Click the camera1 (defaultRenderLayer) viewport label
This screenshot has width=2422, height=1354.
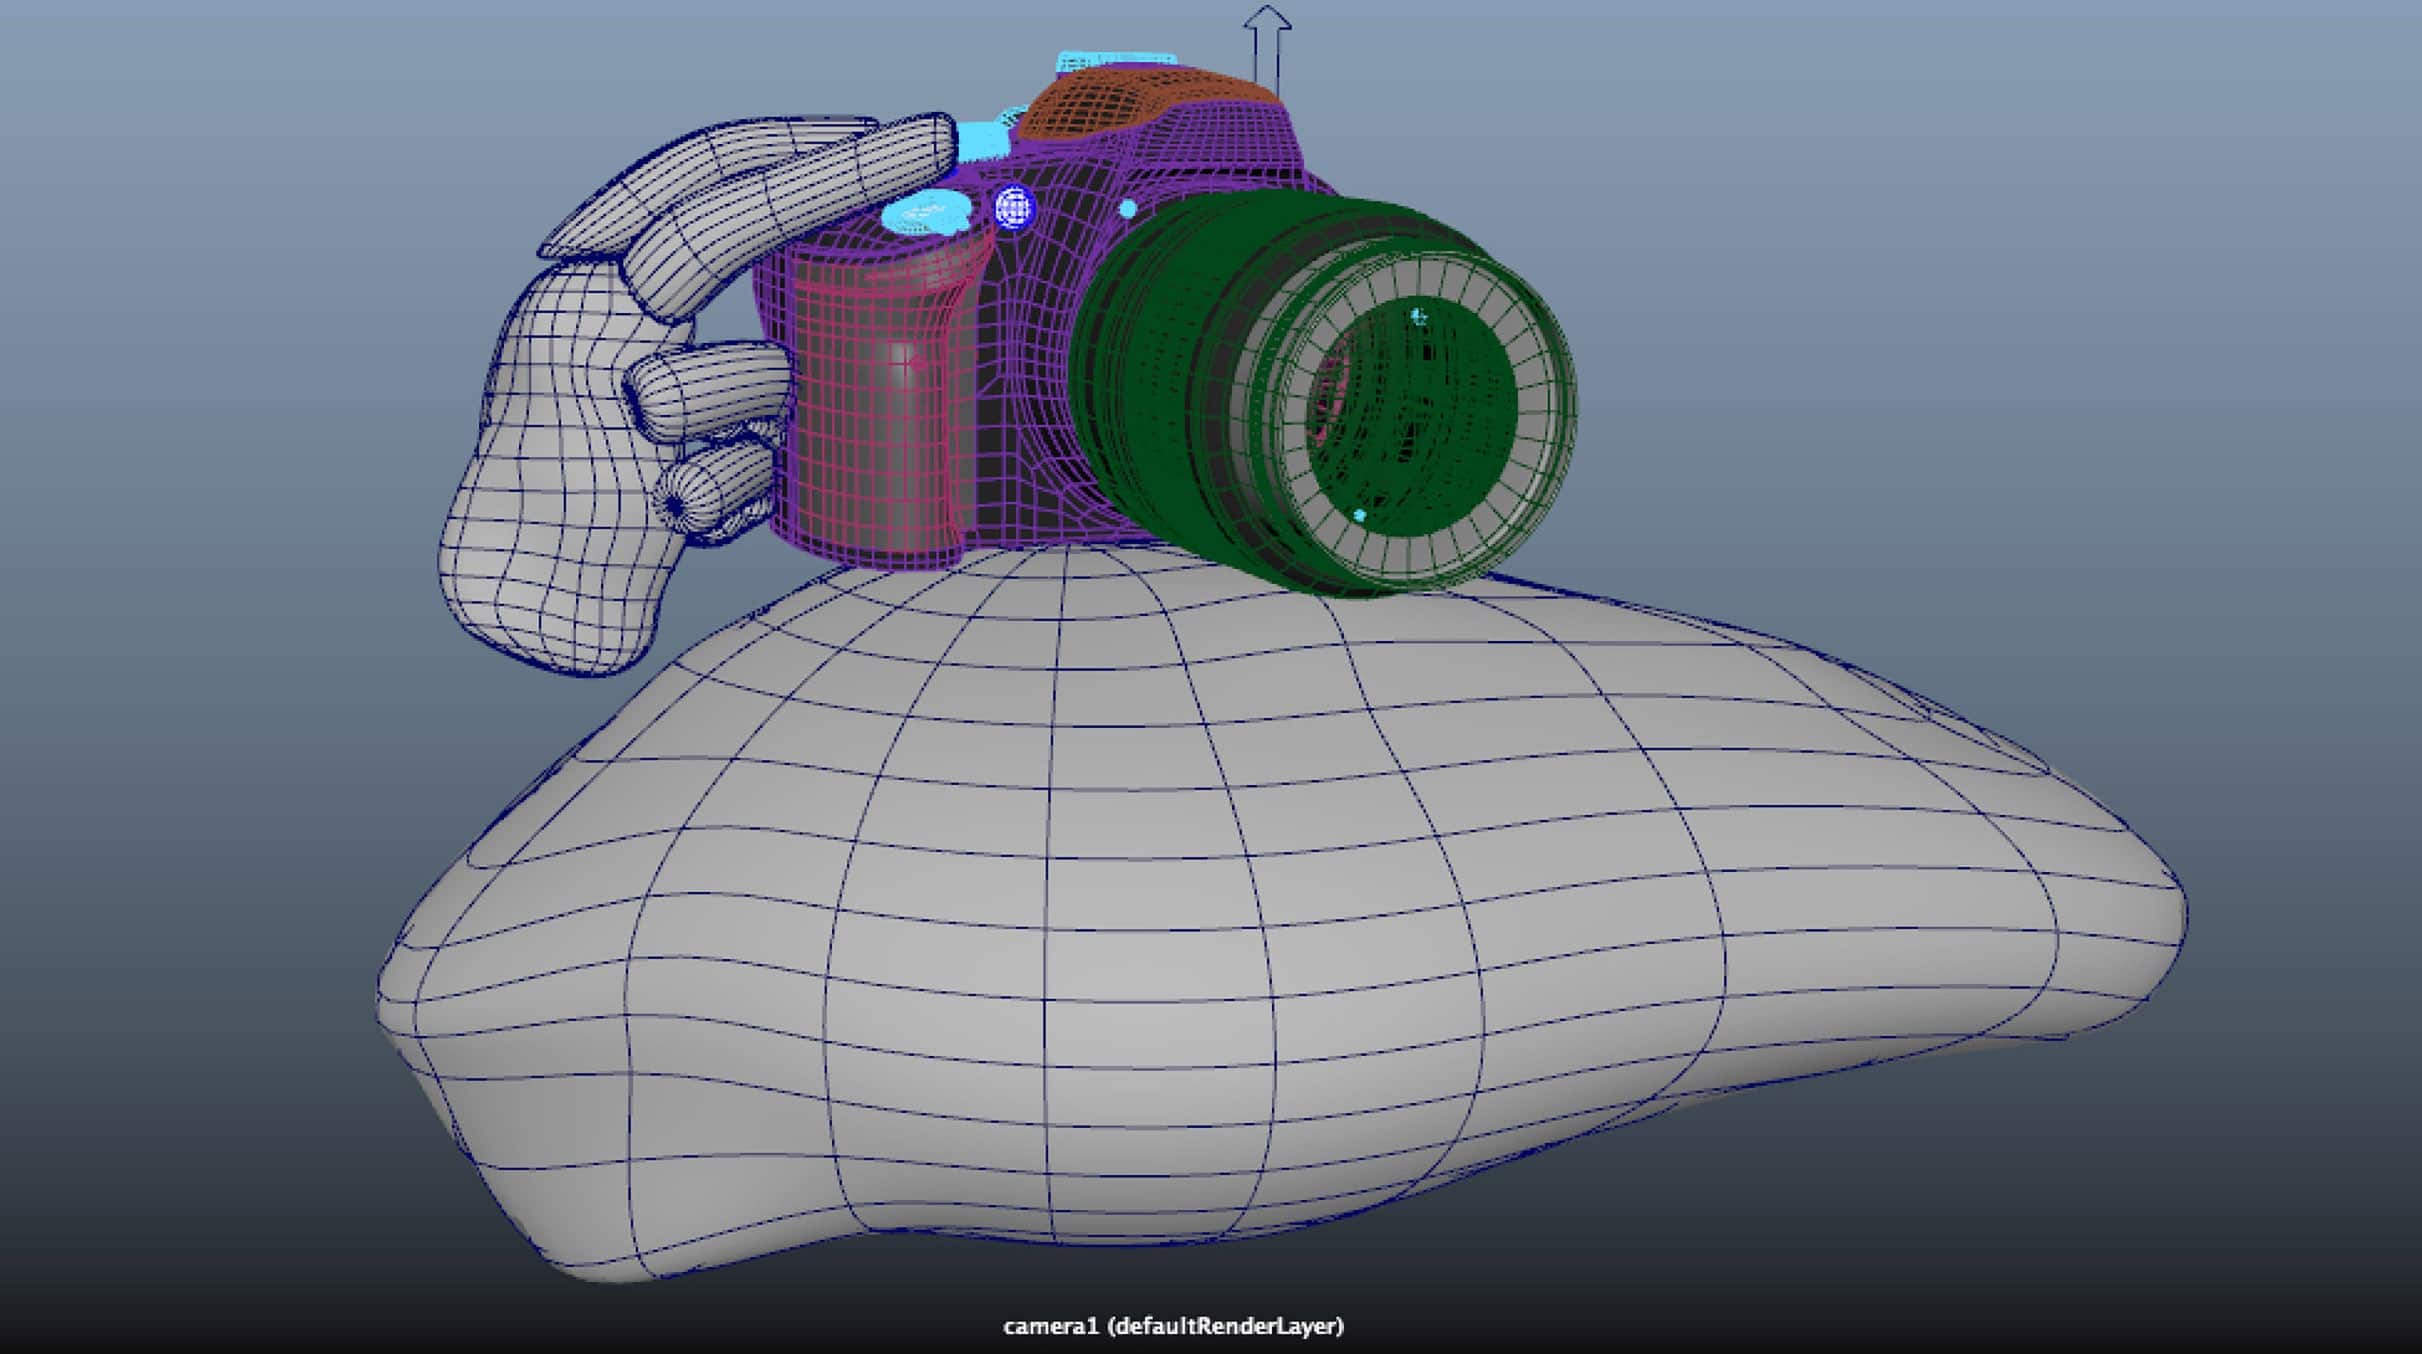(1173, 1326)
